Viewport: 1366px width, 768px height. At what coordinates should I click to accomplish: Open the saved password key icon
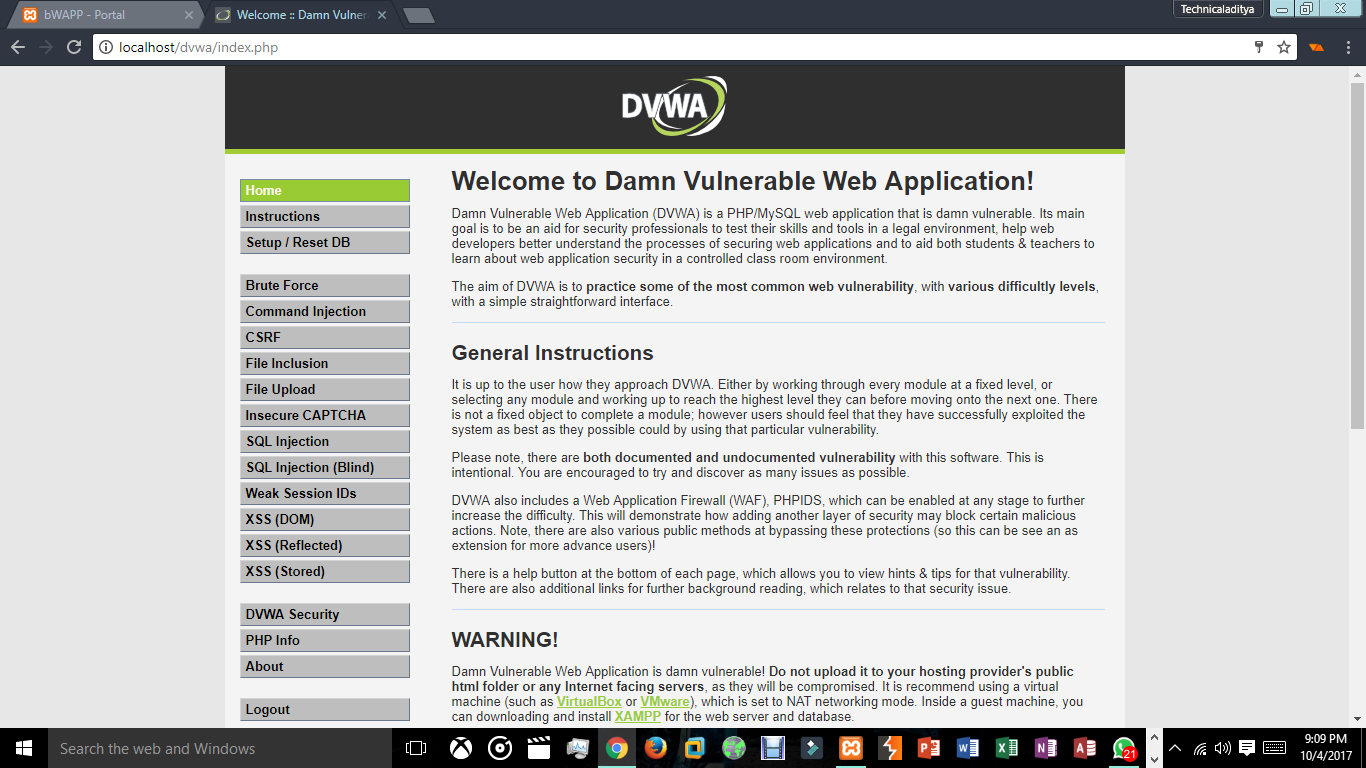tap(1260, 47)
